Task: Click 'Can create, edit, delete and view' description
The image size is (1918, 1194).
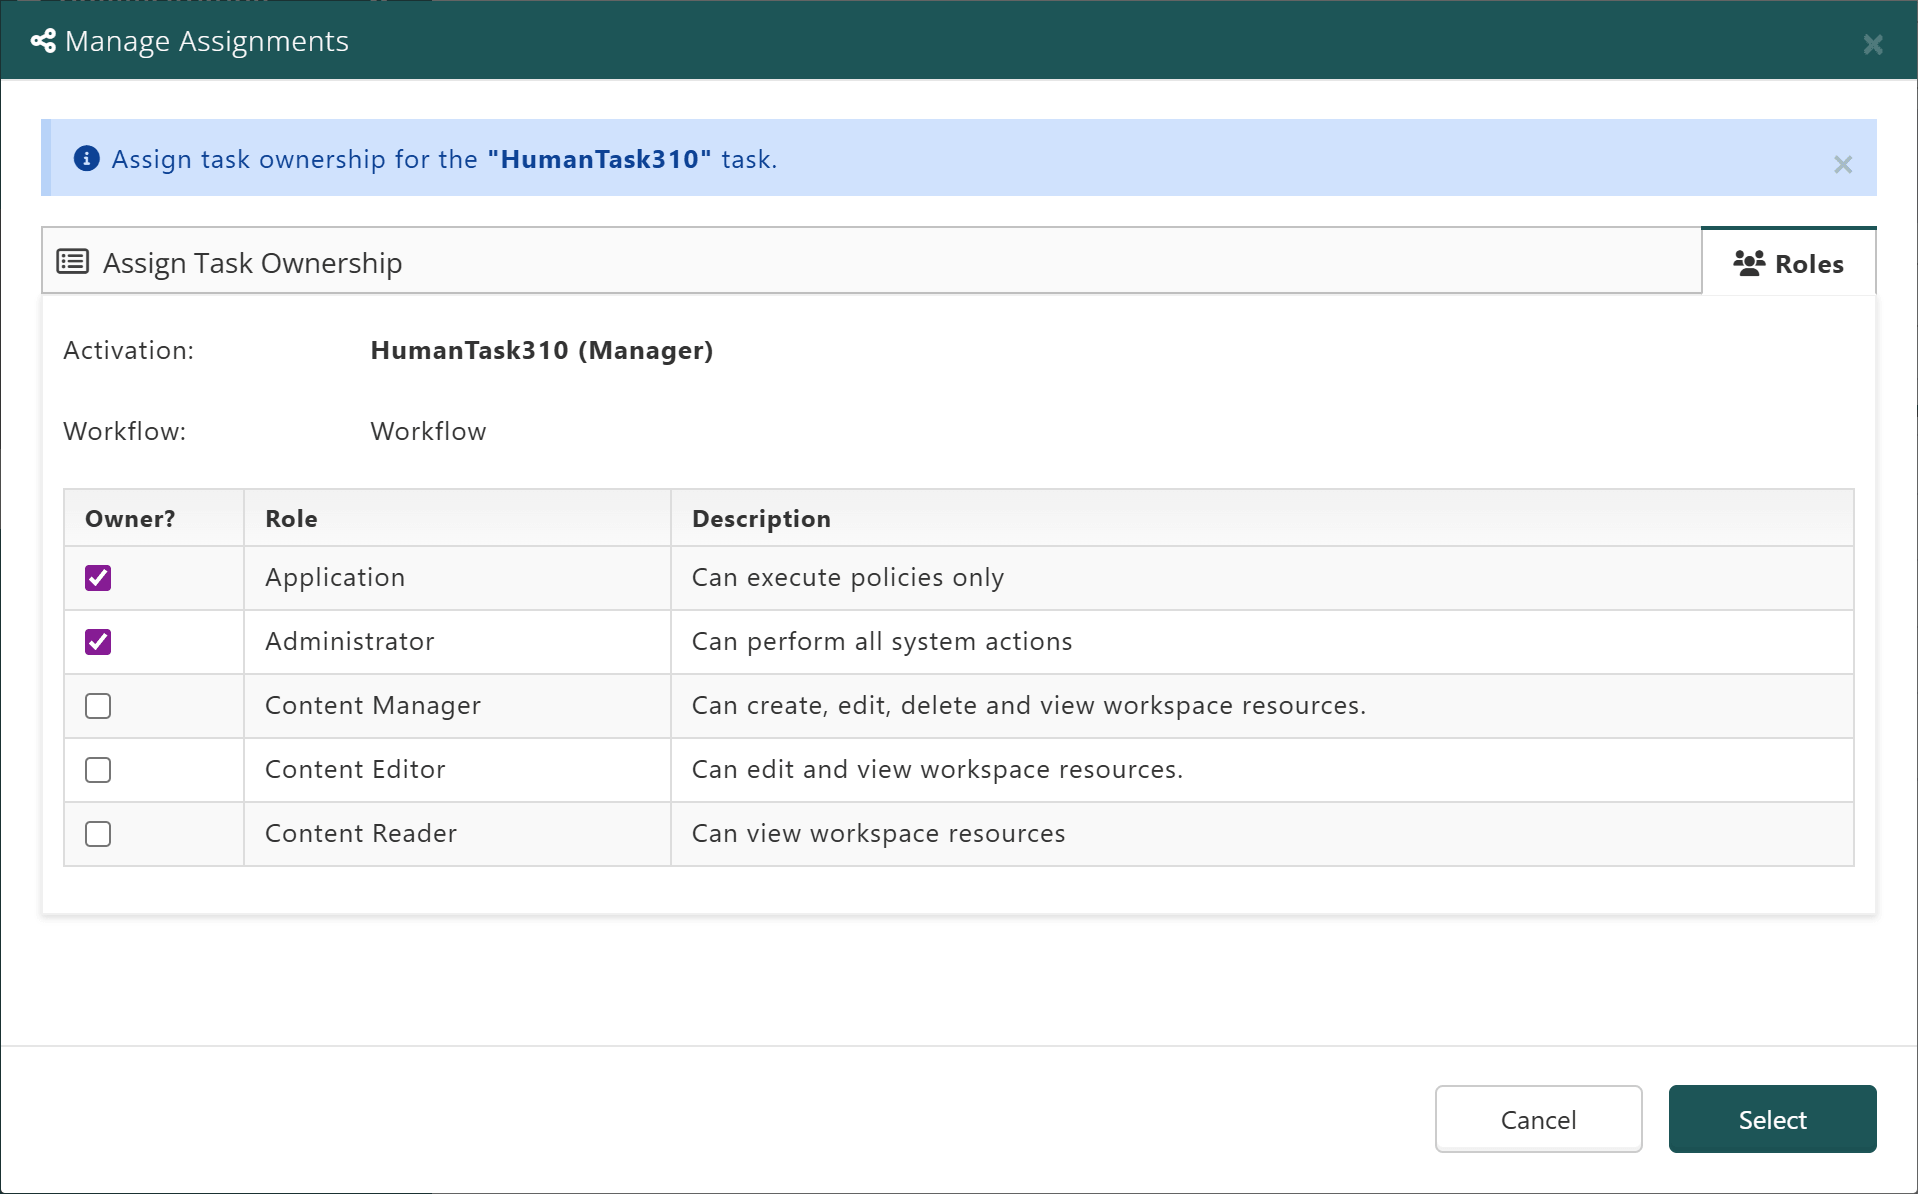Action: pos(1029,705)
